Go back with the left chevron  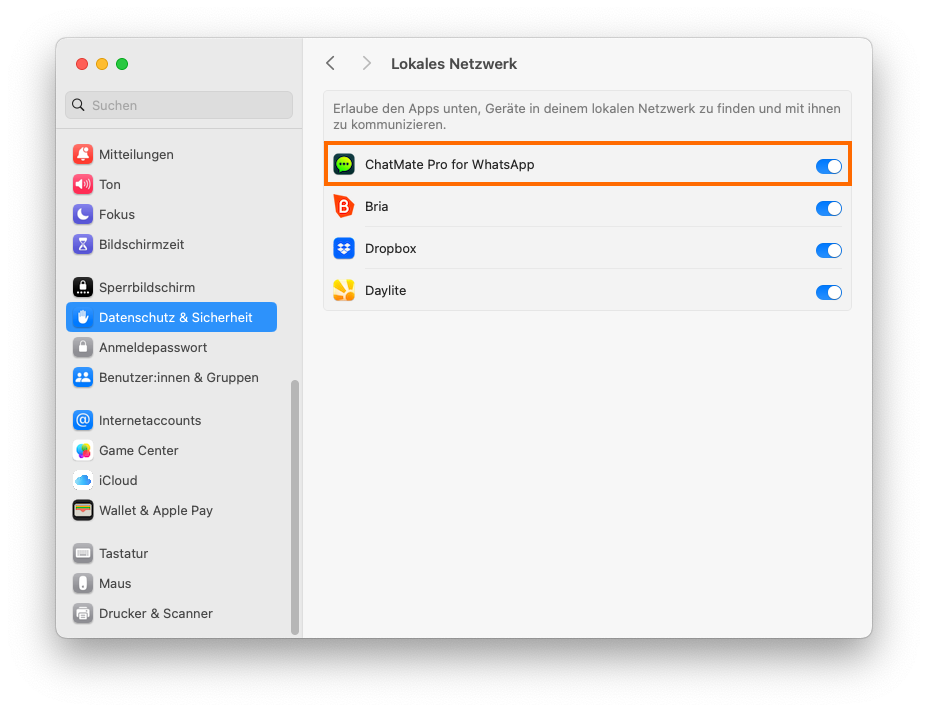(331, 63)
